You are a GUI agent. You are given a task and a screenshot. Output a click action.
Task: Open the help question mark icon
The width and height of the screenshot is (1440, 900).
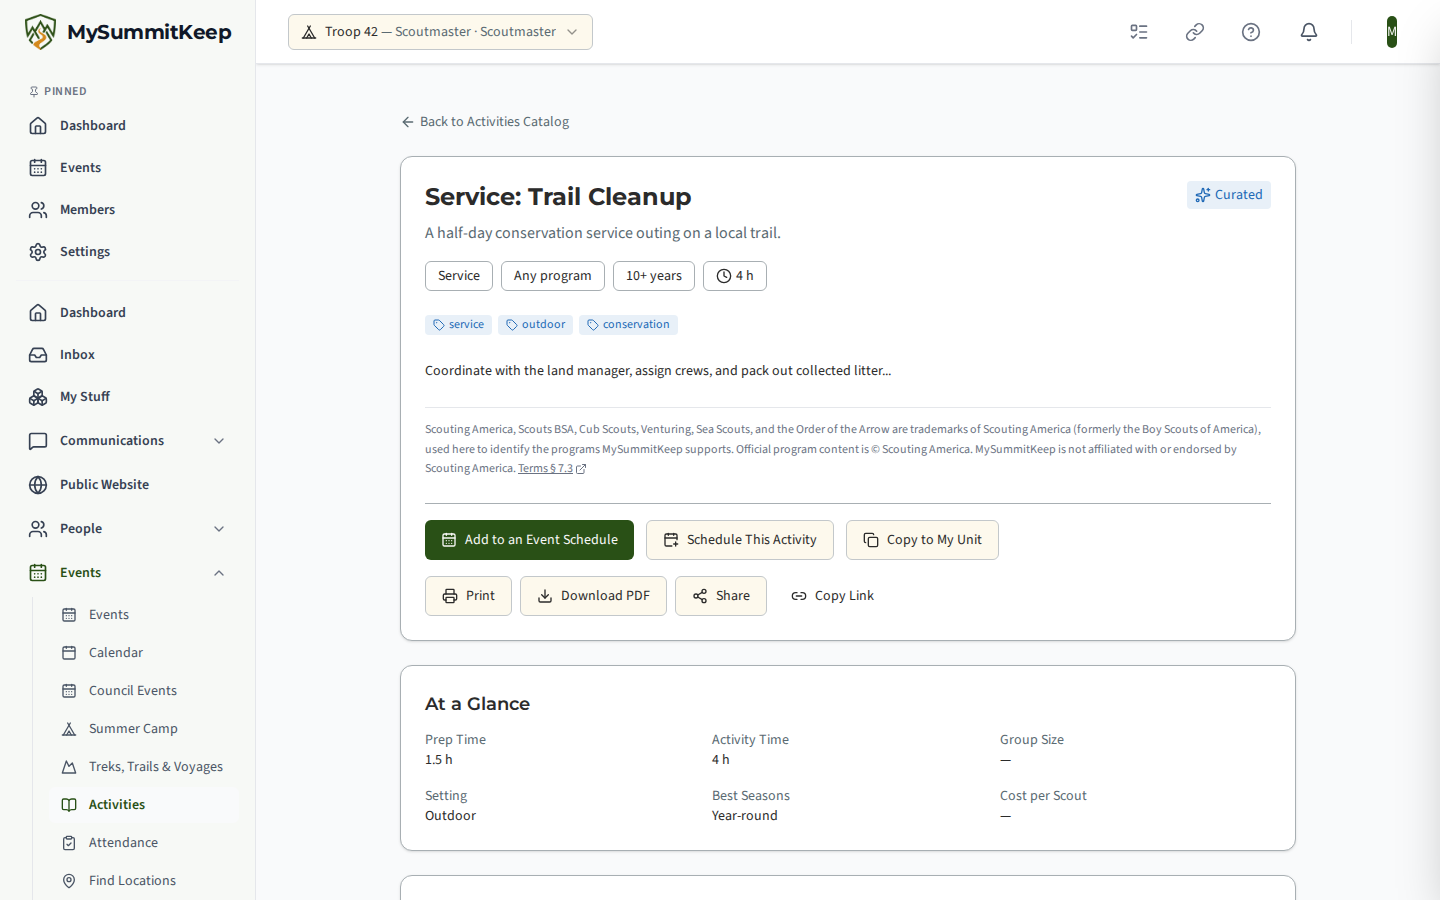click(1251, 32)
